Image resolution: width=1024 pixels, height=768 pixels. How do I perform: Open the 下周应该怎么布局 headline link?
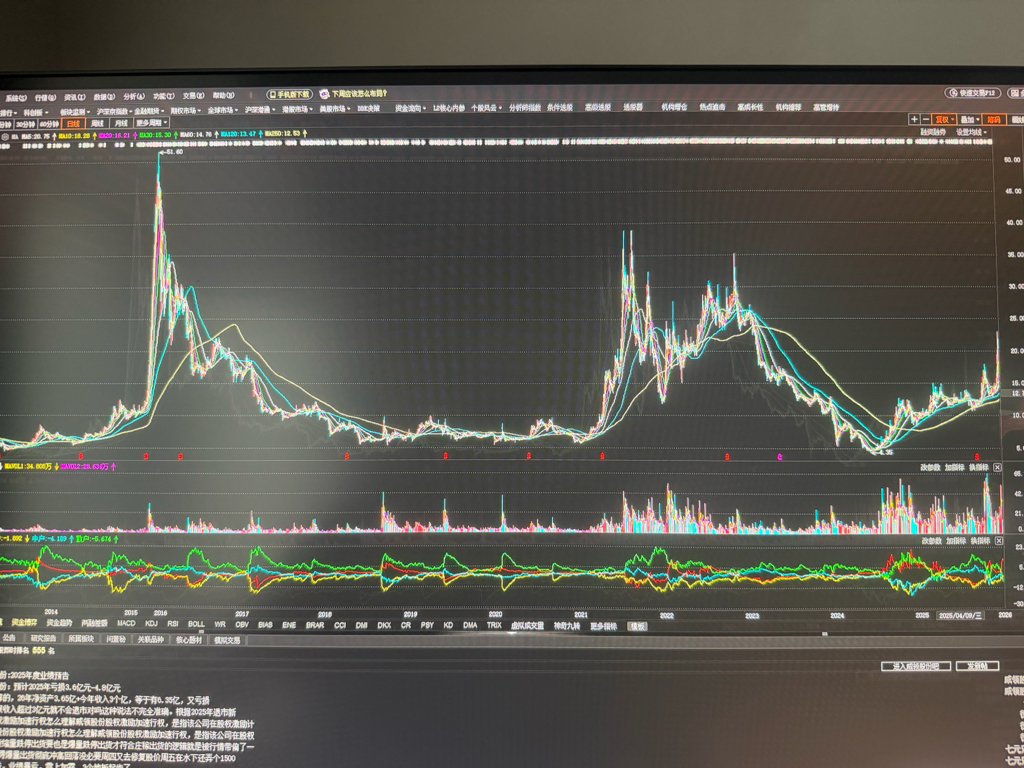point(359,94)
